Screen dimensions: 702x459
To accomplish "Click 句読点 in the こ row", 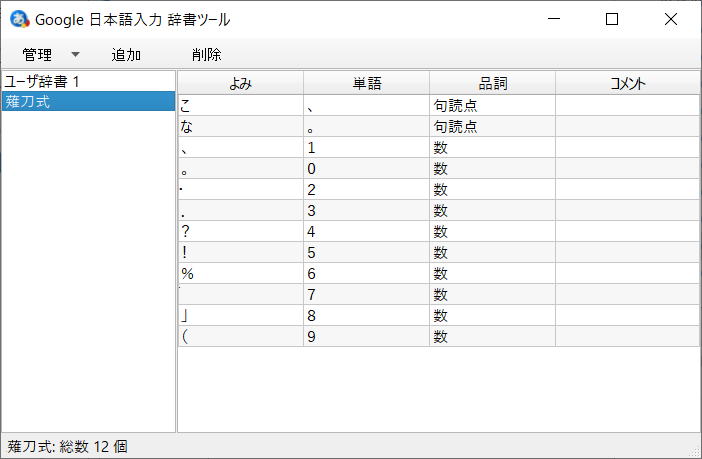I will tap(492, 105).
